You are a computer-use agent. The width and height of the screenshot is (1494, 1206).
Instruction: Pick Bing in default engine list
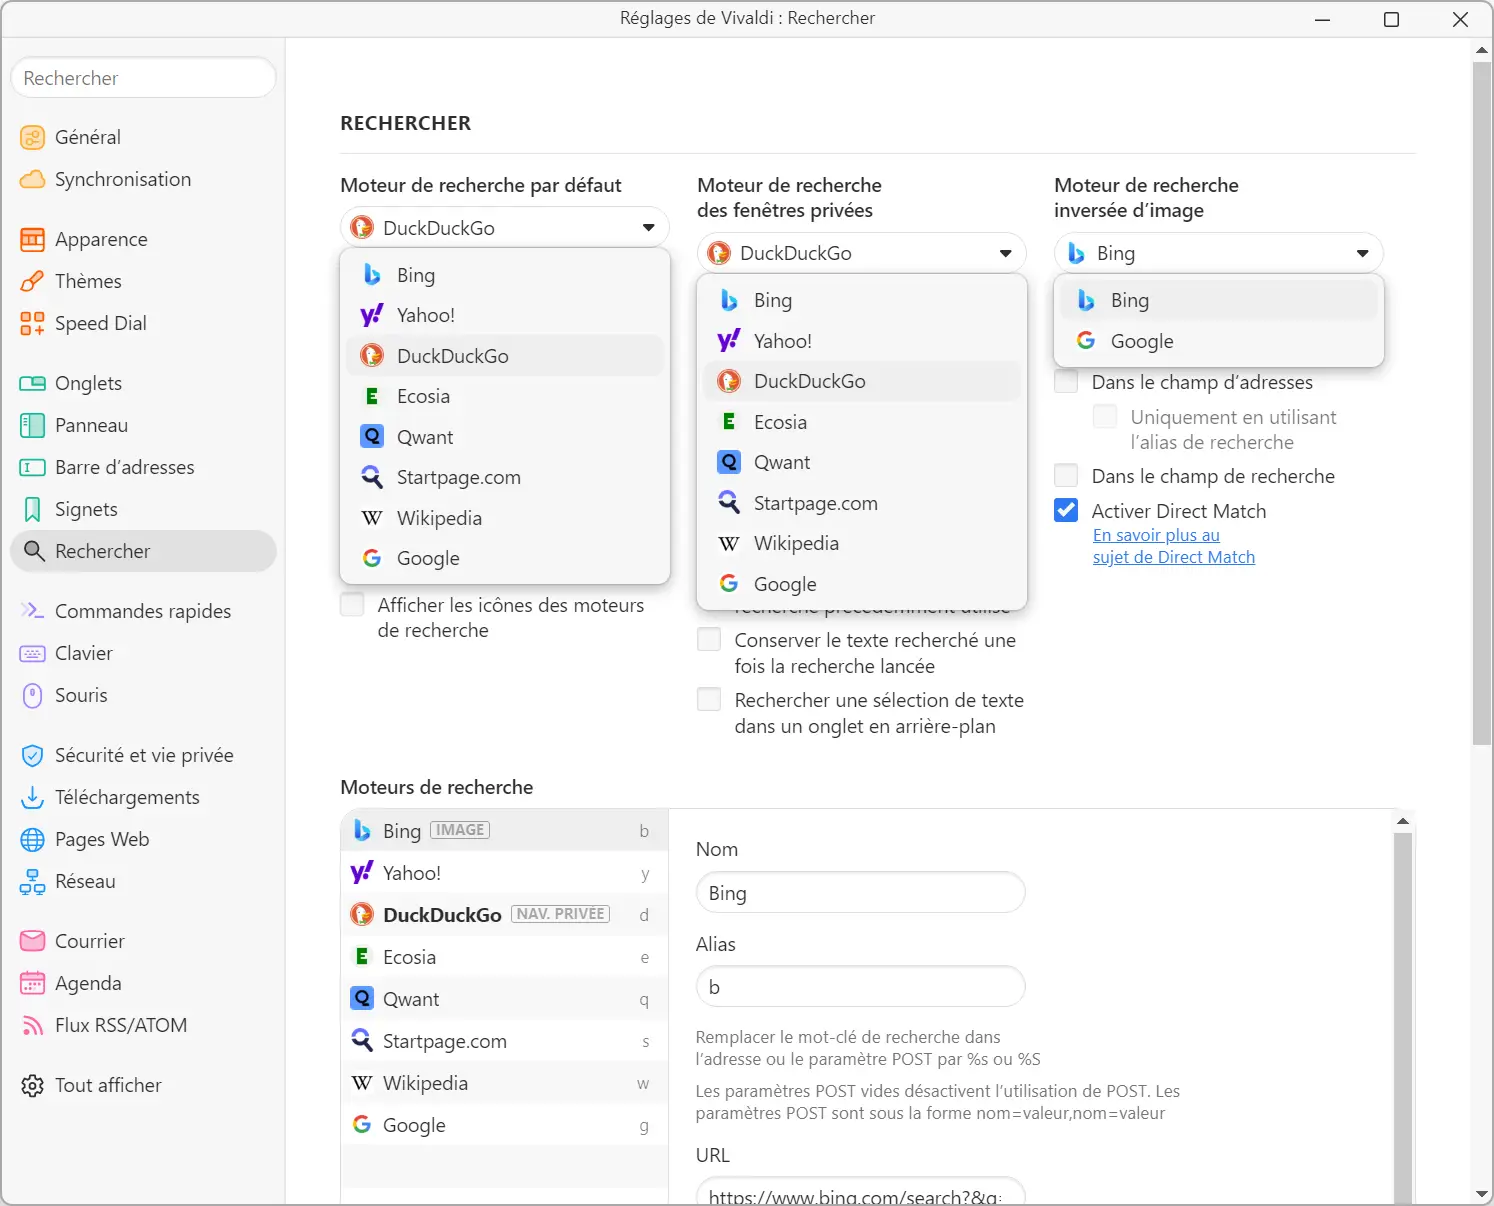505,275
